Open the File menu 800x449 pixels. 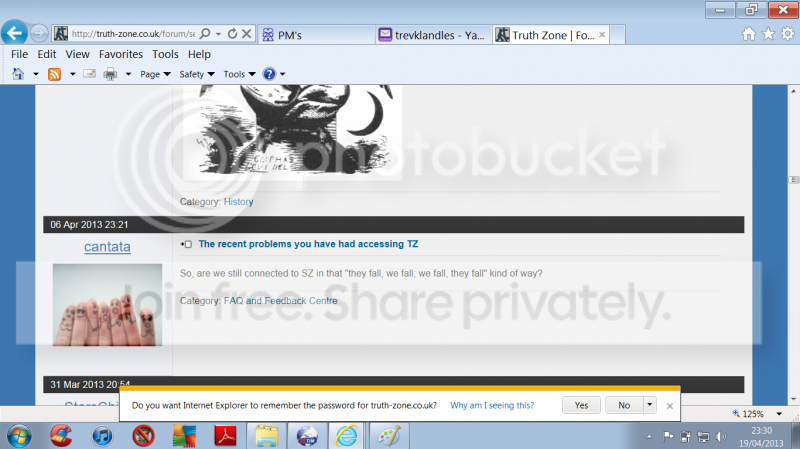coord(19,54)
